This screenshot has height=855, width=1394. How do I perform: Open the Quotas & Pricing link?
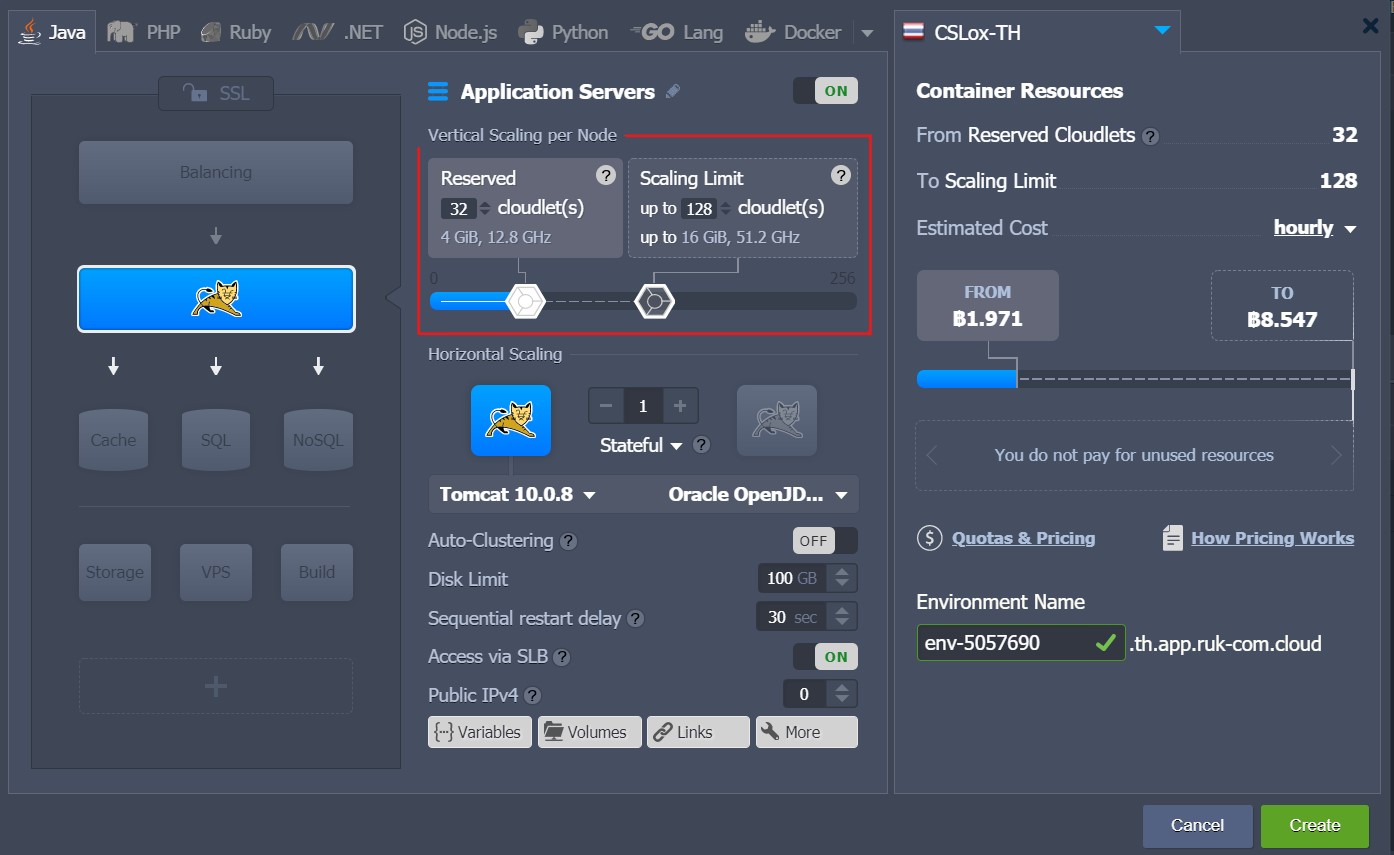coord(1023,538)
